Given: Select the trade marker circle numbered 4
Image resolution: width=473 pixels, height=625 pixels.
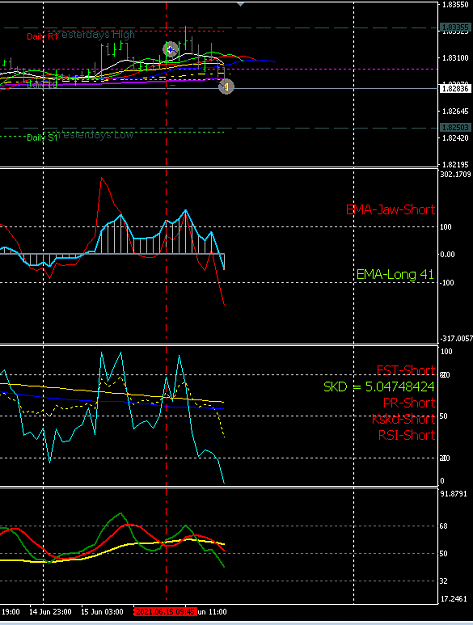Looking at the screenshot, I should (x=226, y=86).
